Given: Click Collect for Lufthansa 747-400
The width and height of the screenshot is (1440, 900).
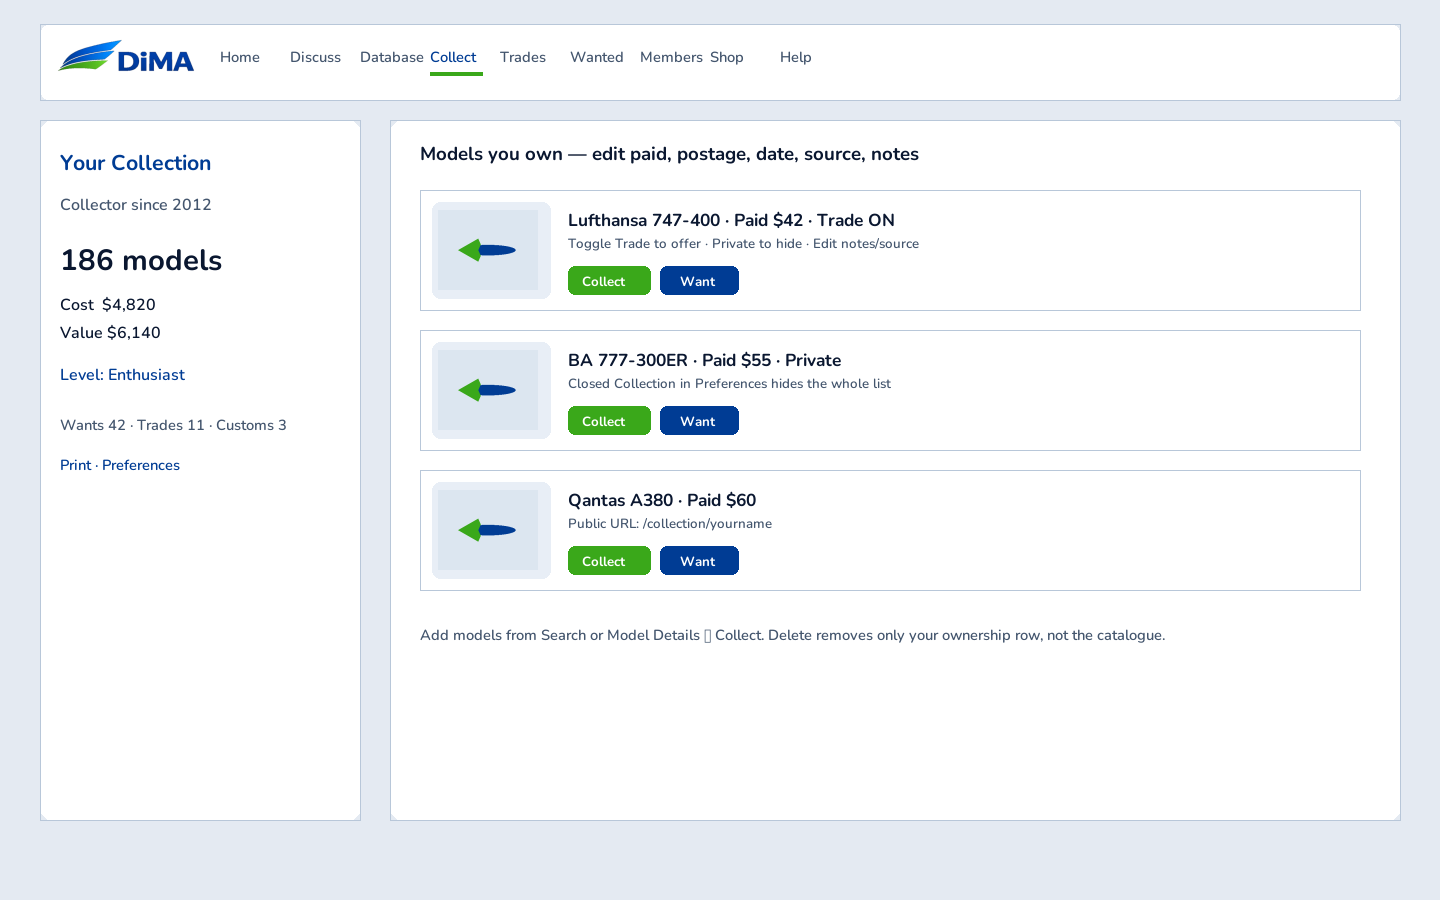Looking at the screenshot, I should click(x=609, y=281).
